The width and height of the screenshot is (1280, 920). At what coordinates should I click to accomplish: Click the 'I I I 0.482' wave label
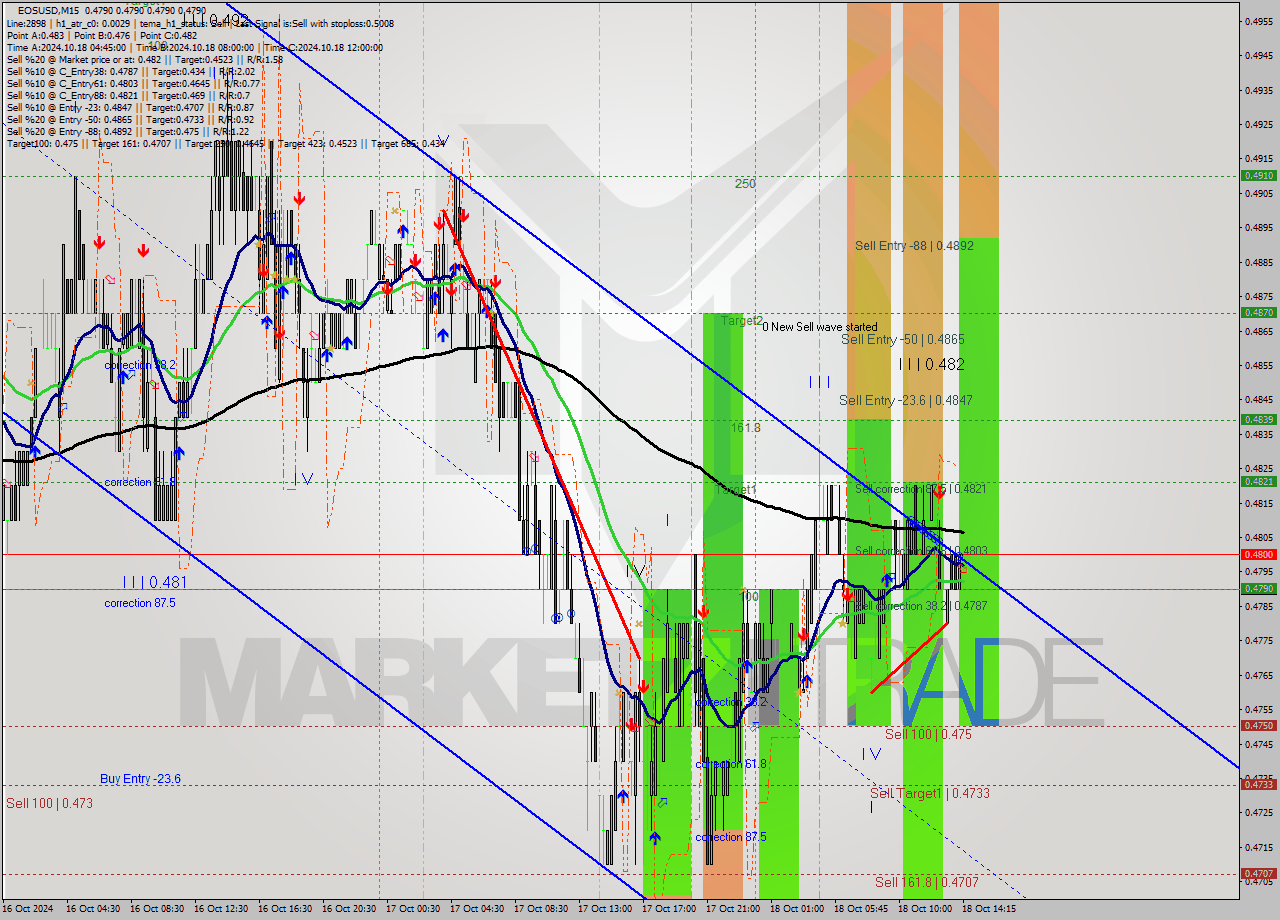[x=931, y=365]
